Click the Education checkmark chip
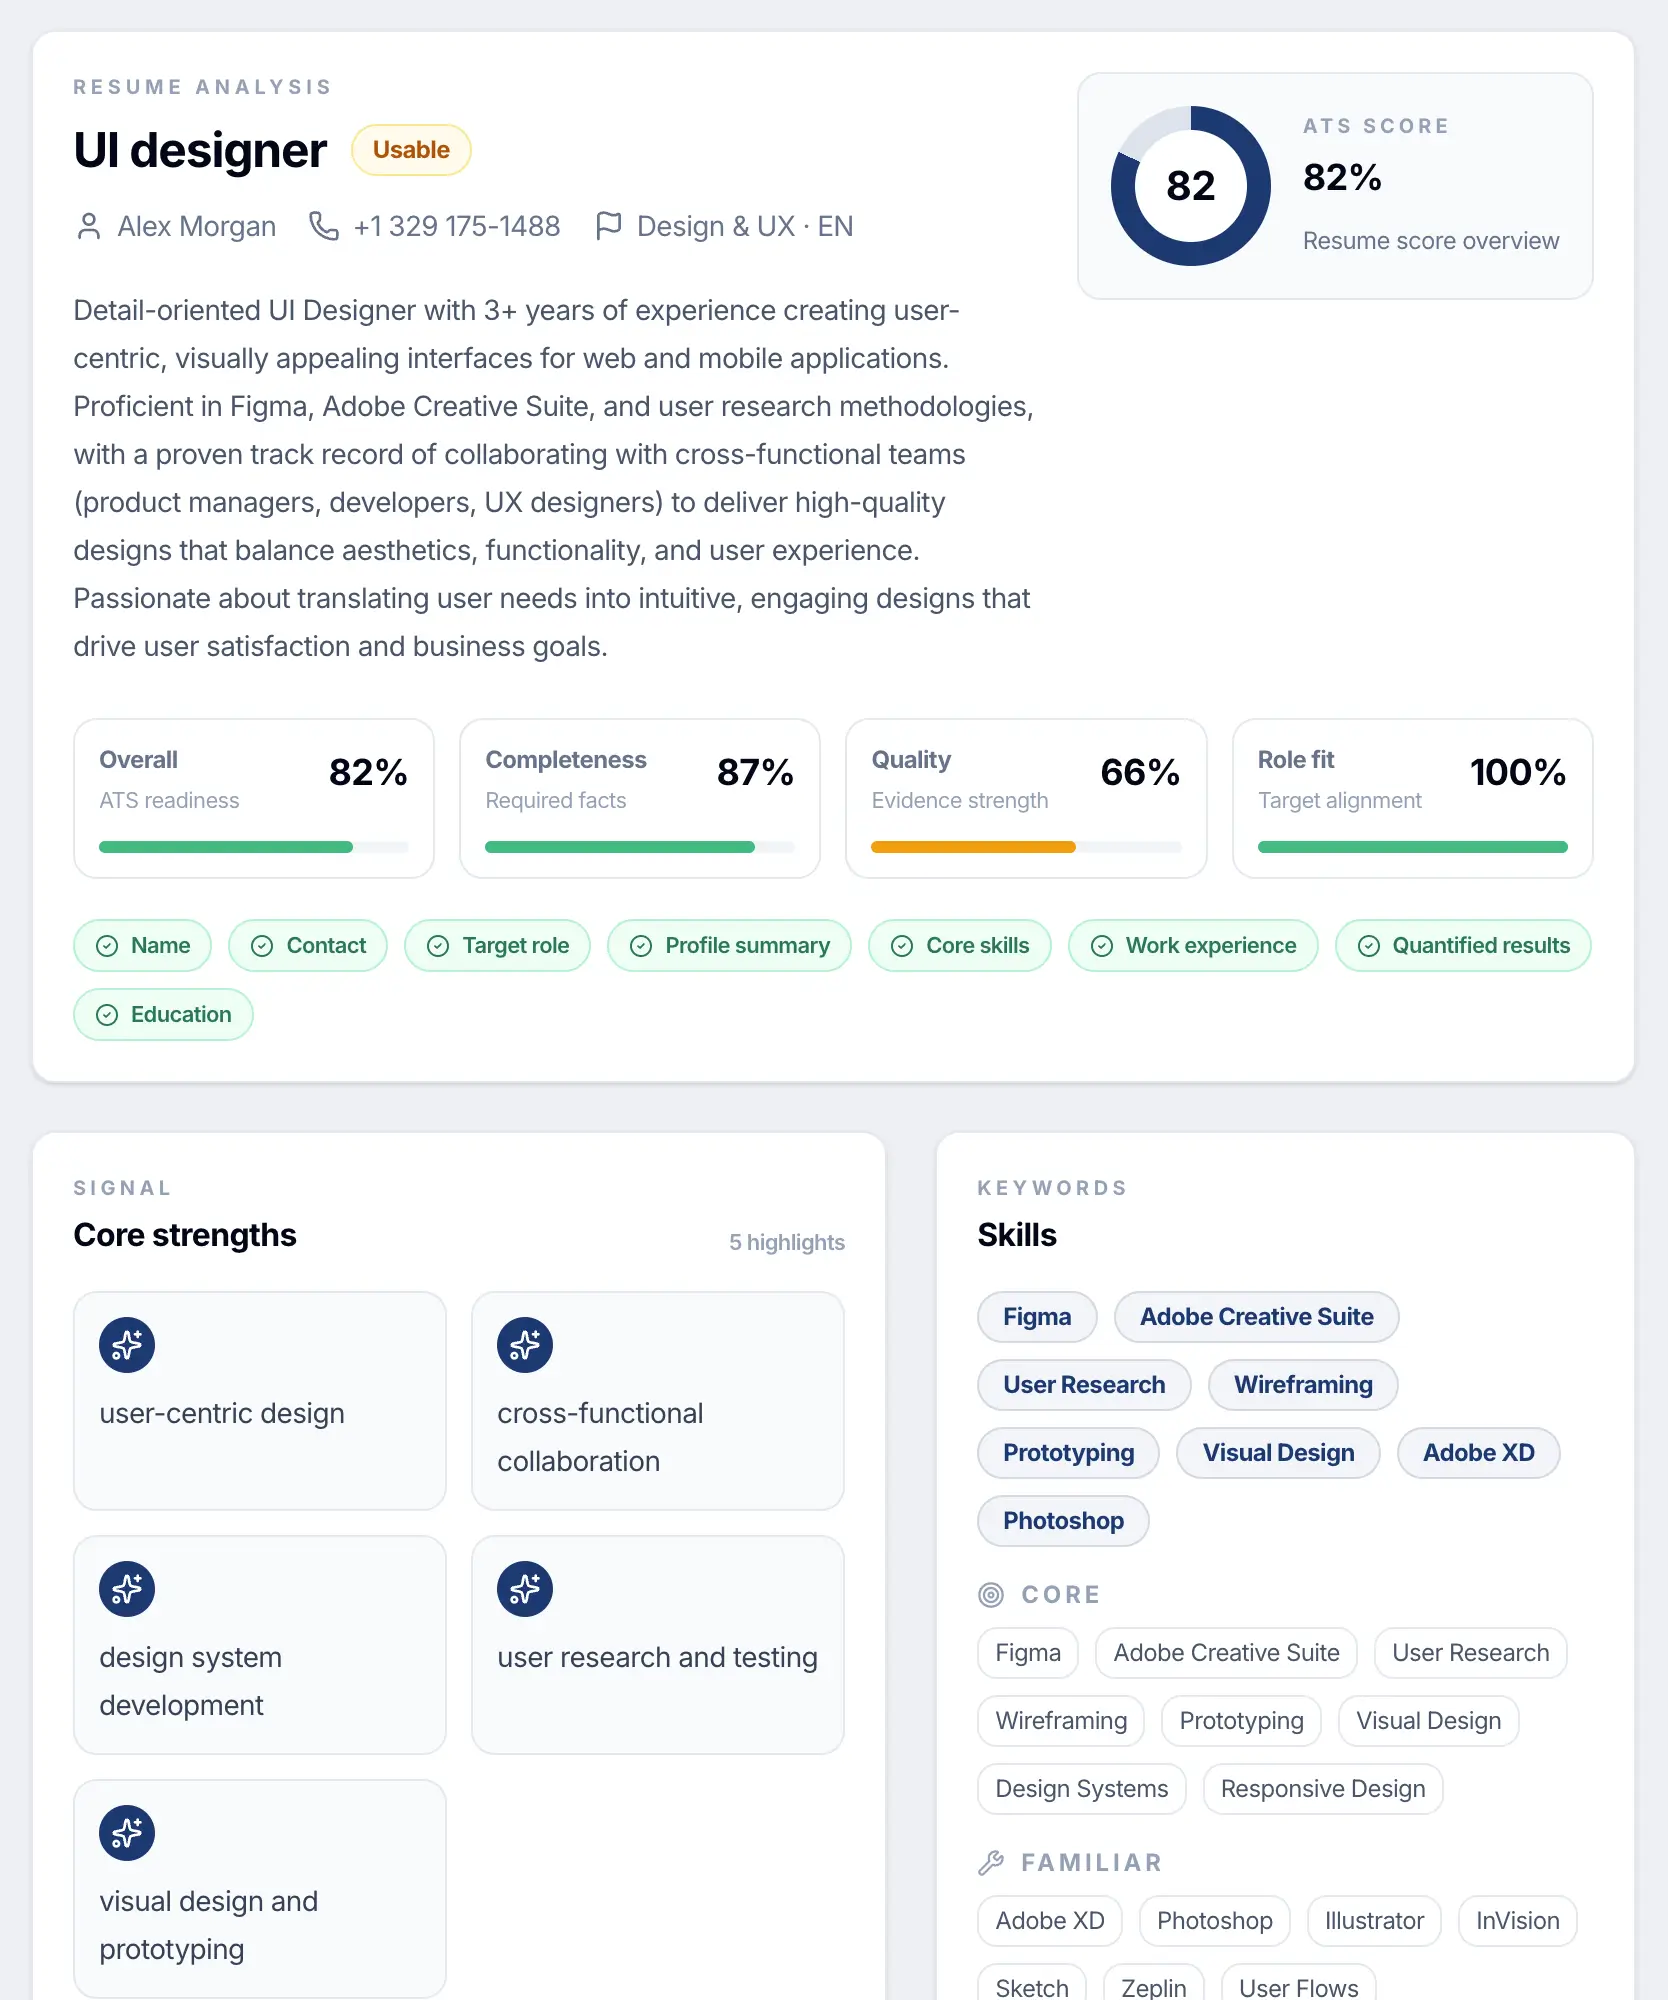Viewport: 1668px width, 2000px height. [163, 1015]
